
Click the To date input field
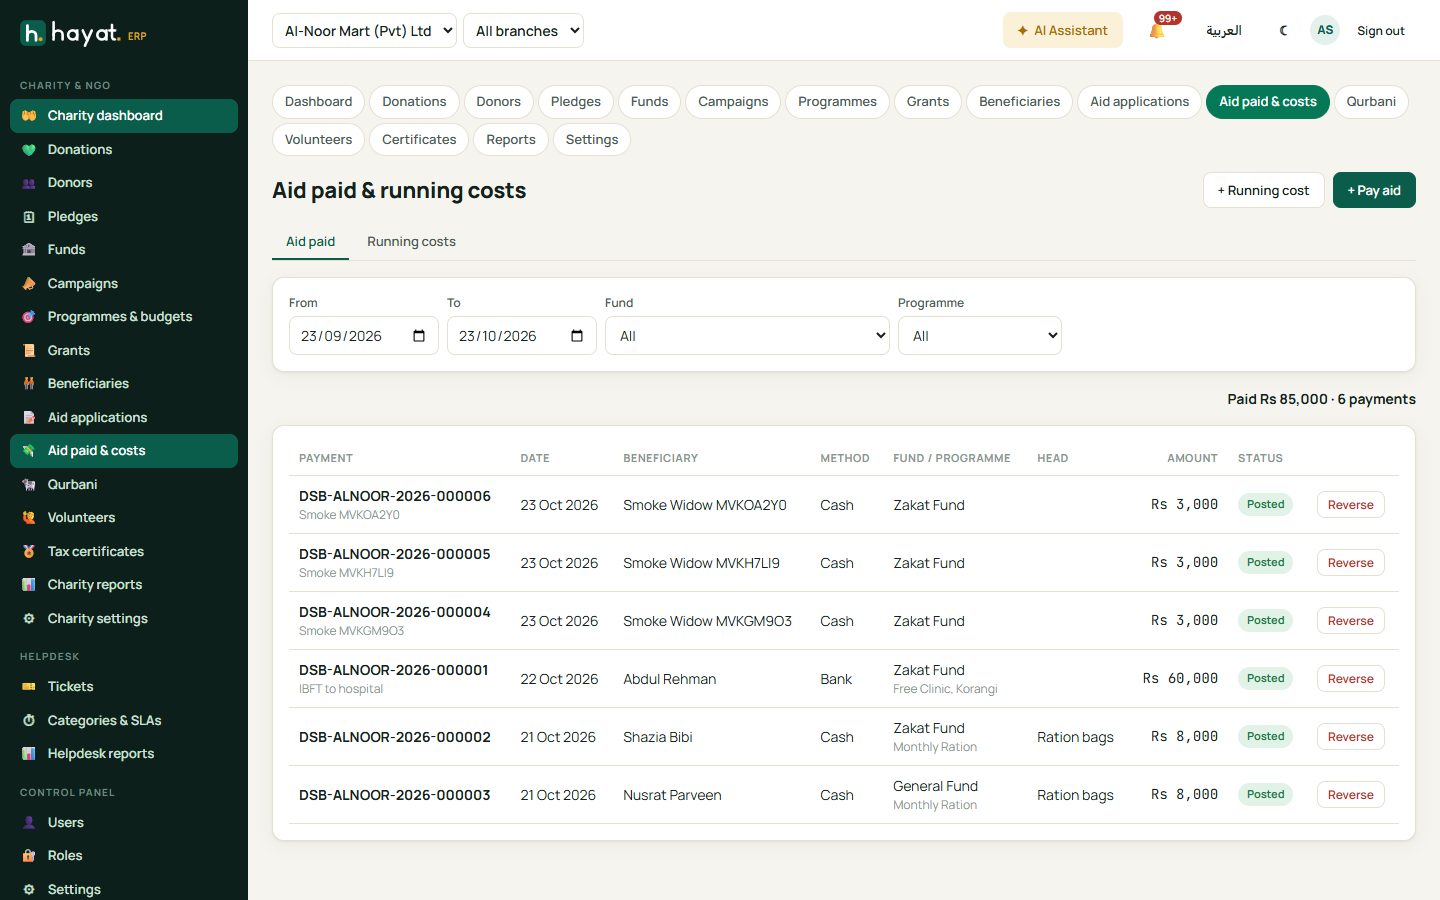pyautogui.click(x=521, y=336)
